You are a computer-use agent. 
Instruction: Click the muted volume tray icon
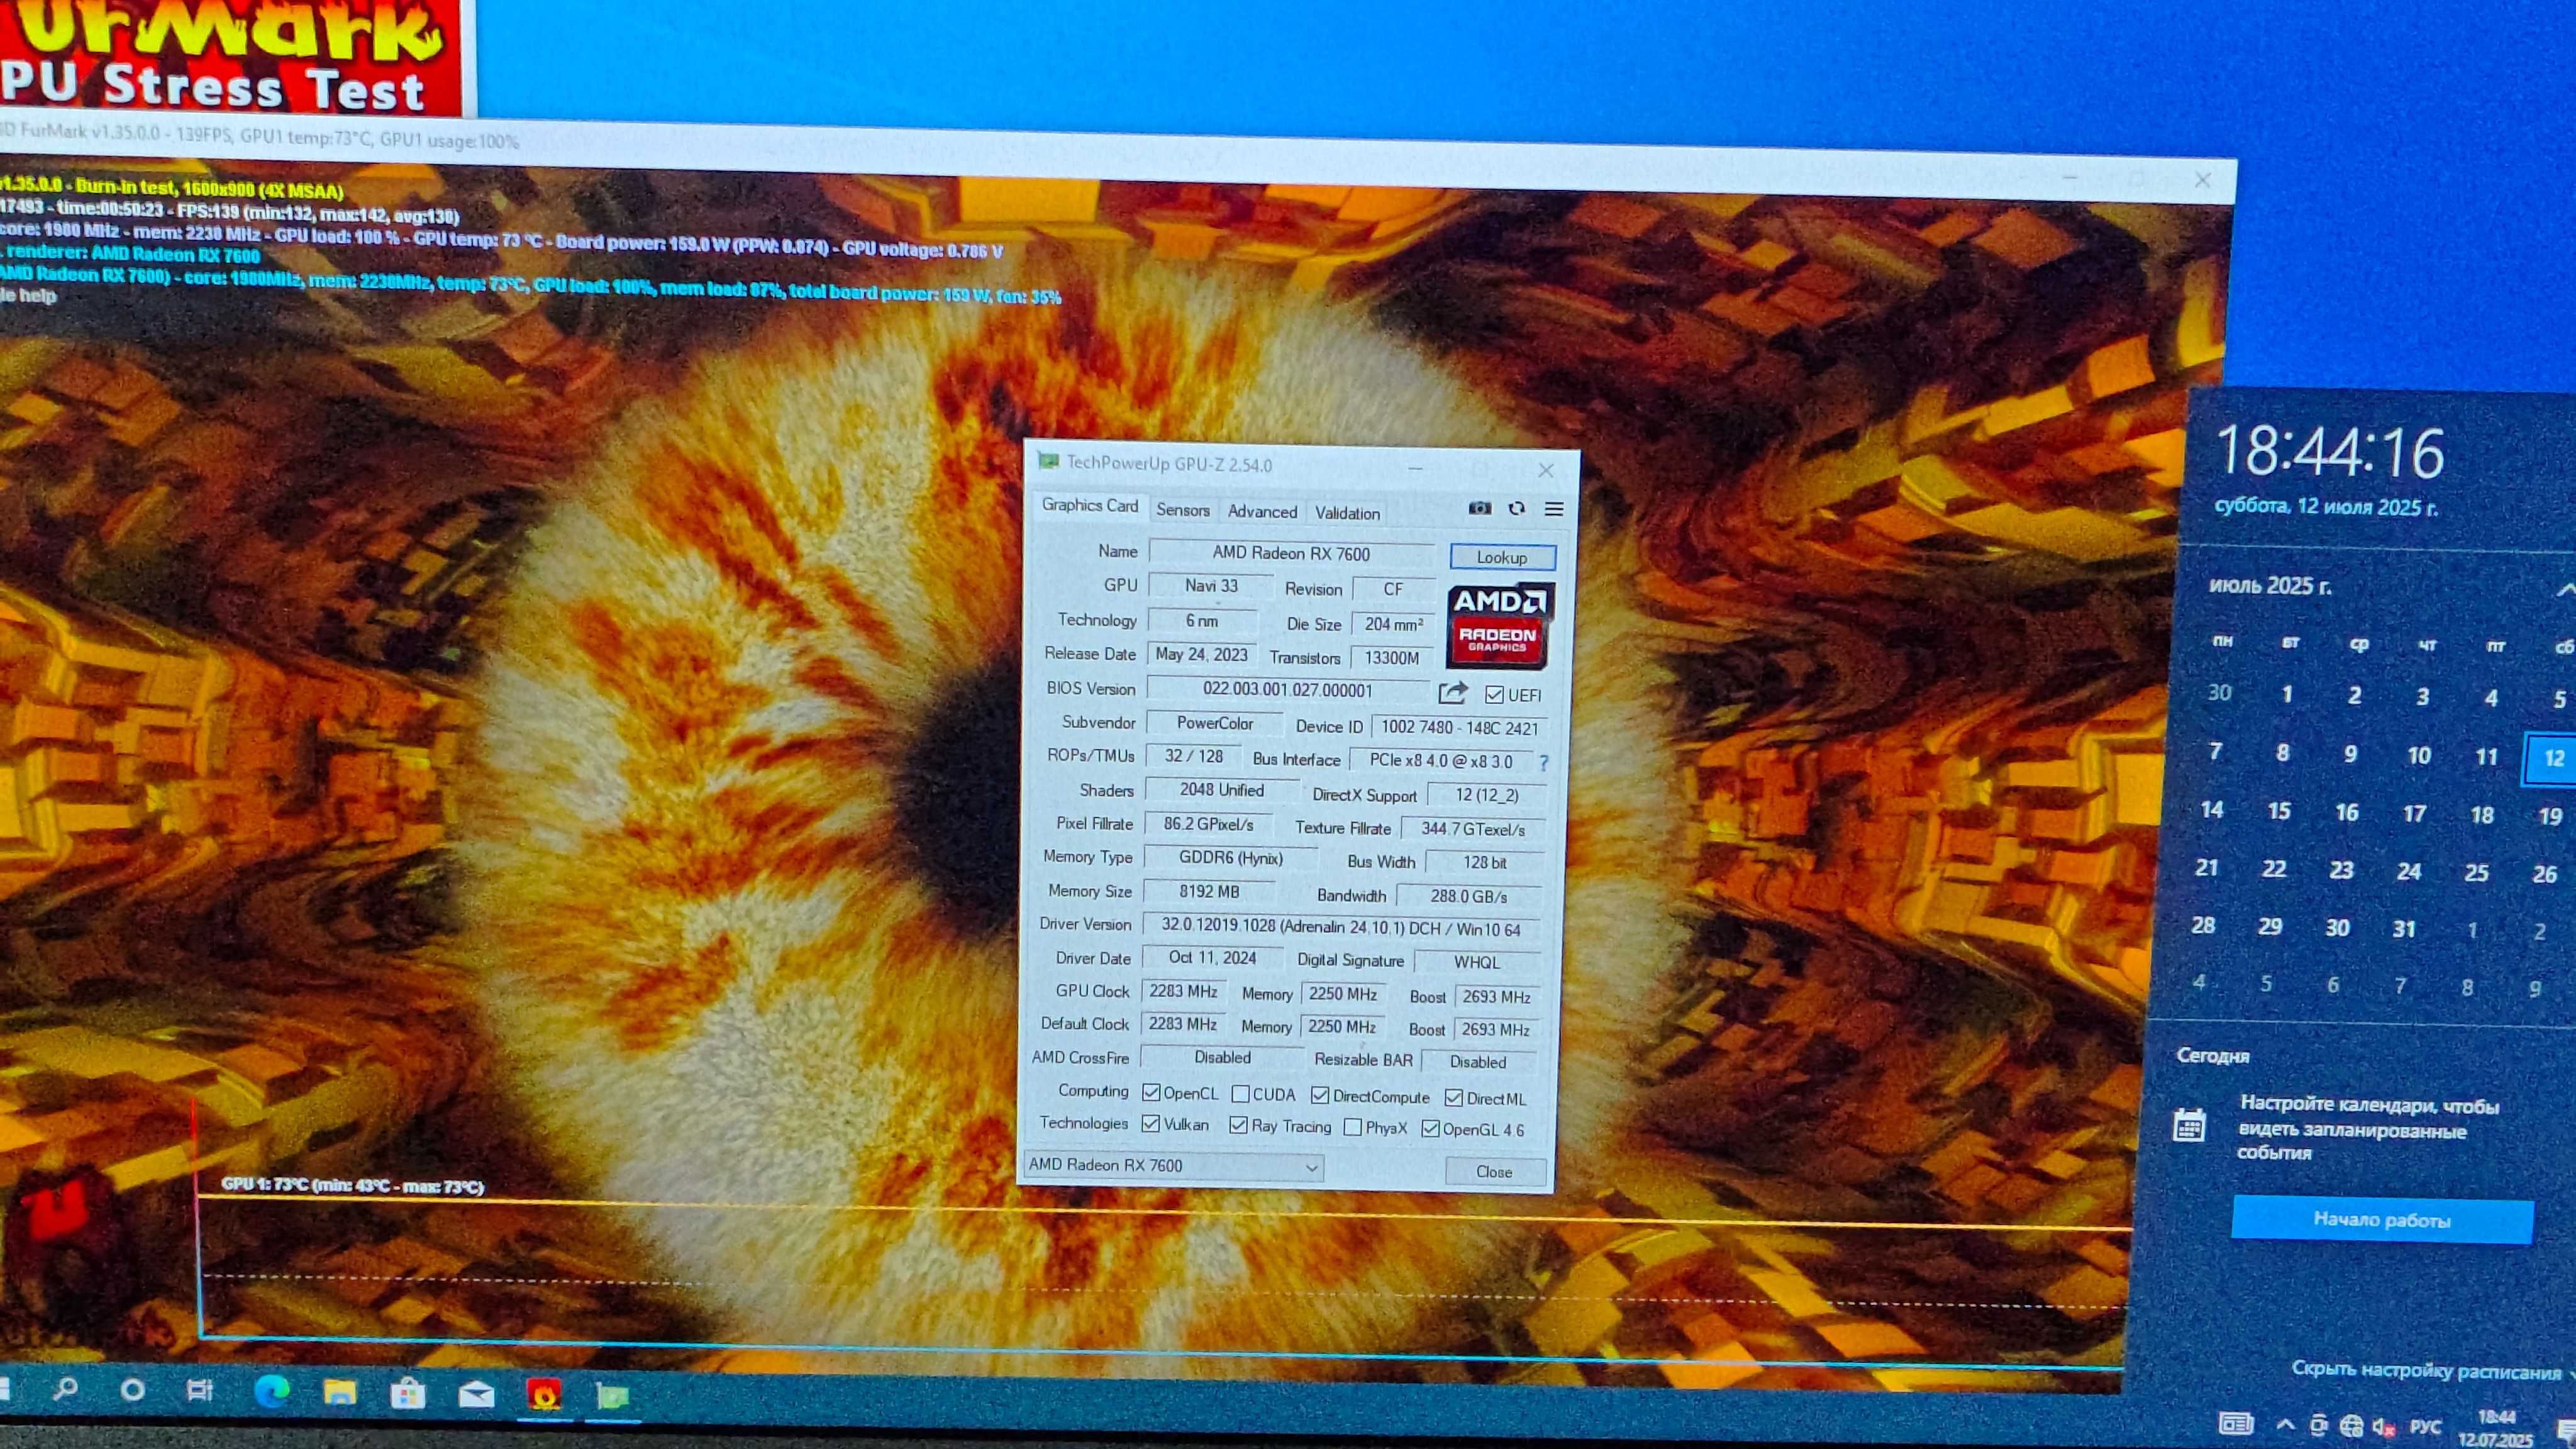(2383, 1427)
